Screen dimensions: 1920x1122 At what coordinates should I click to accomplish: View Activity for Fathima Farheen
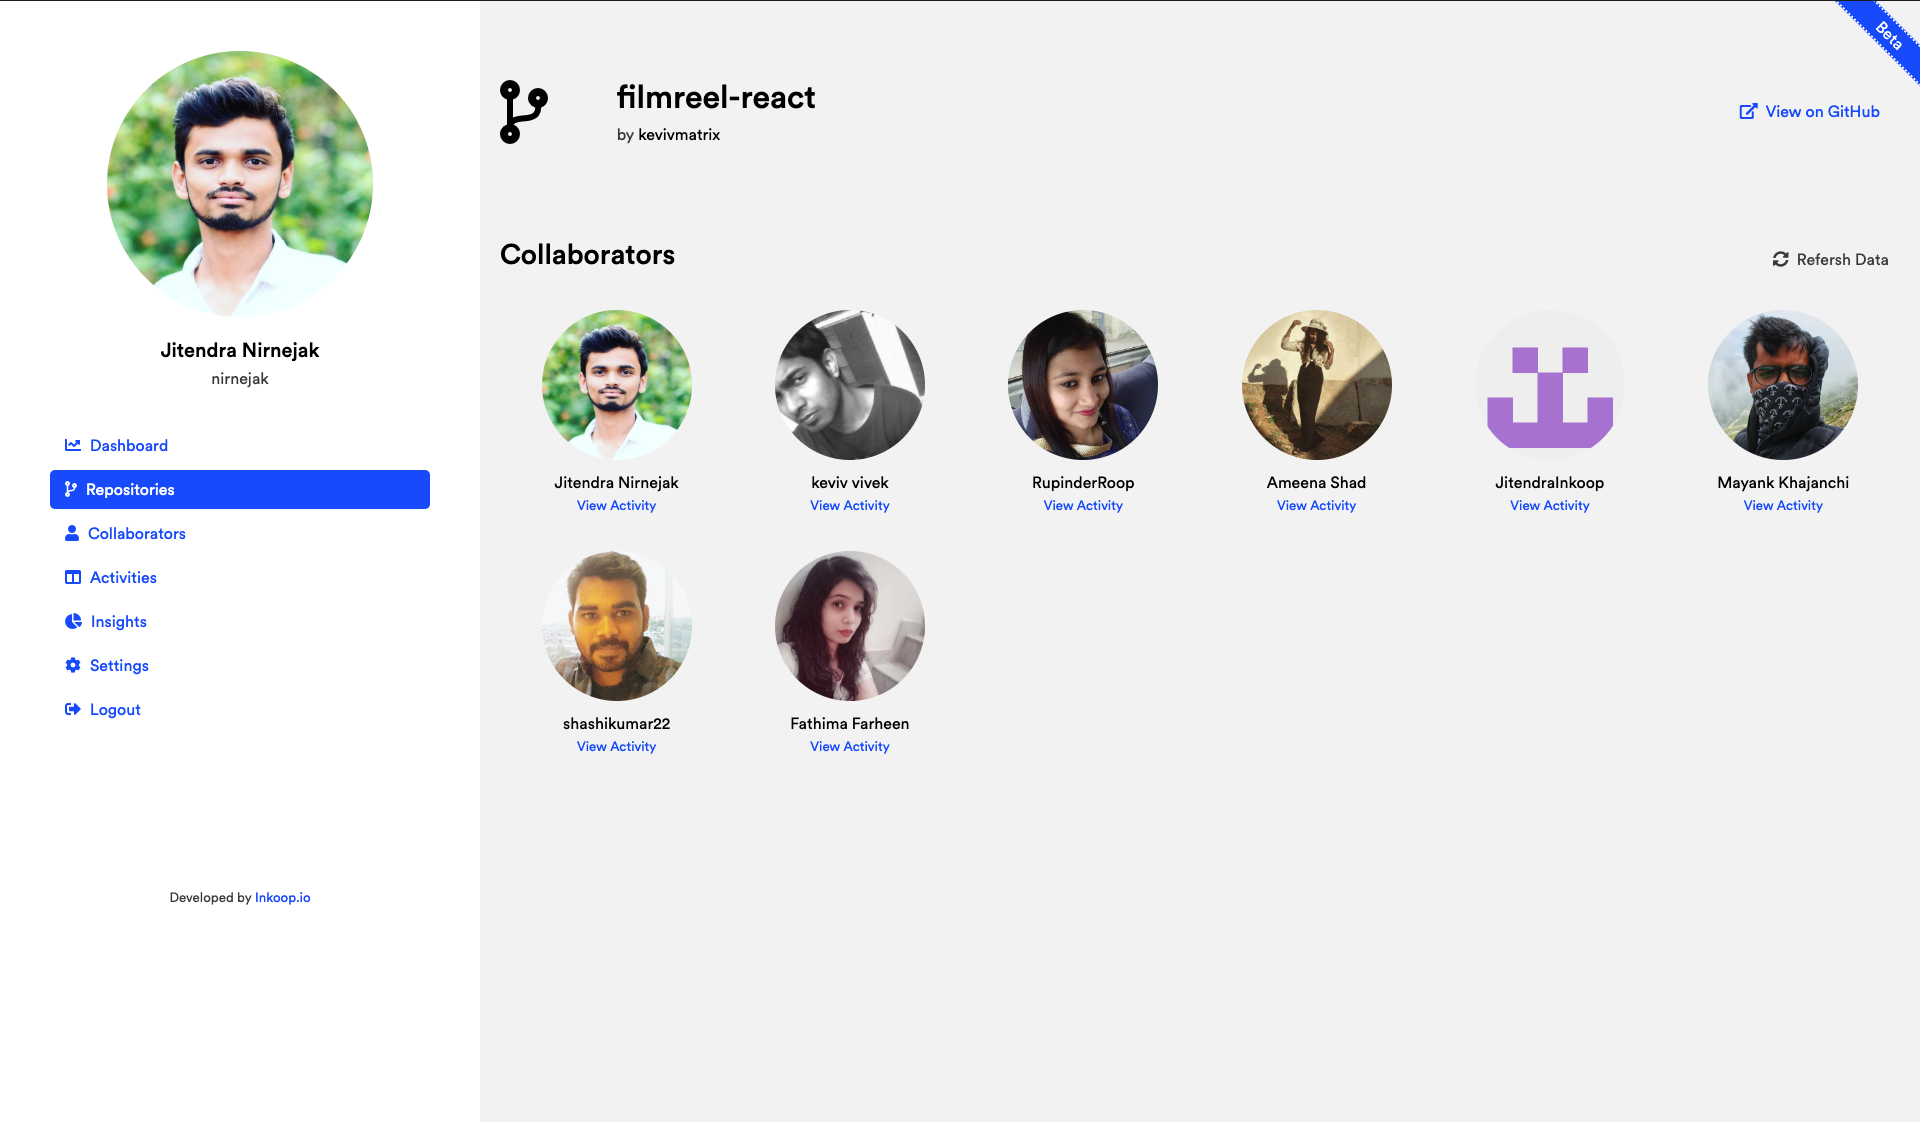click(x=849, y=746)
